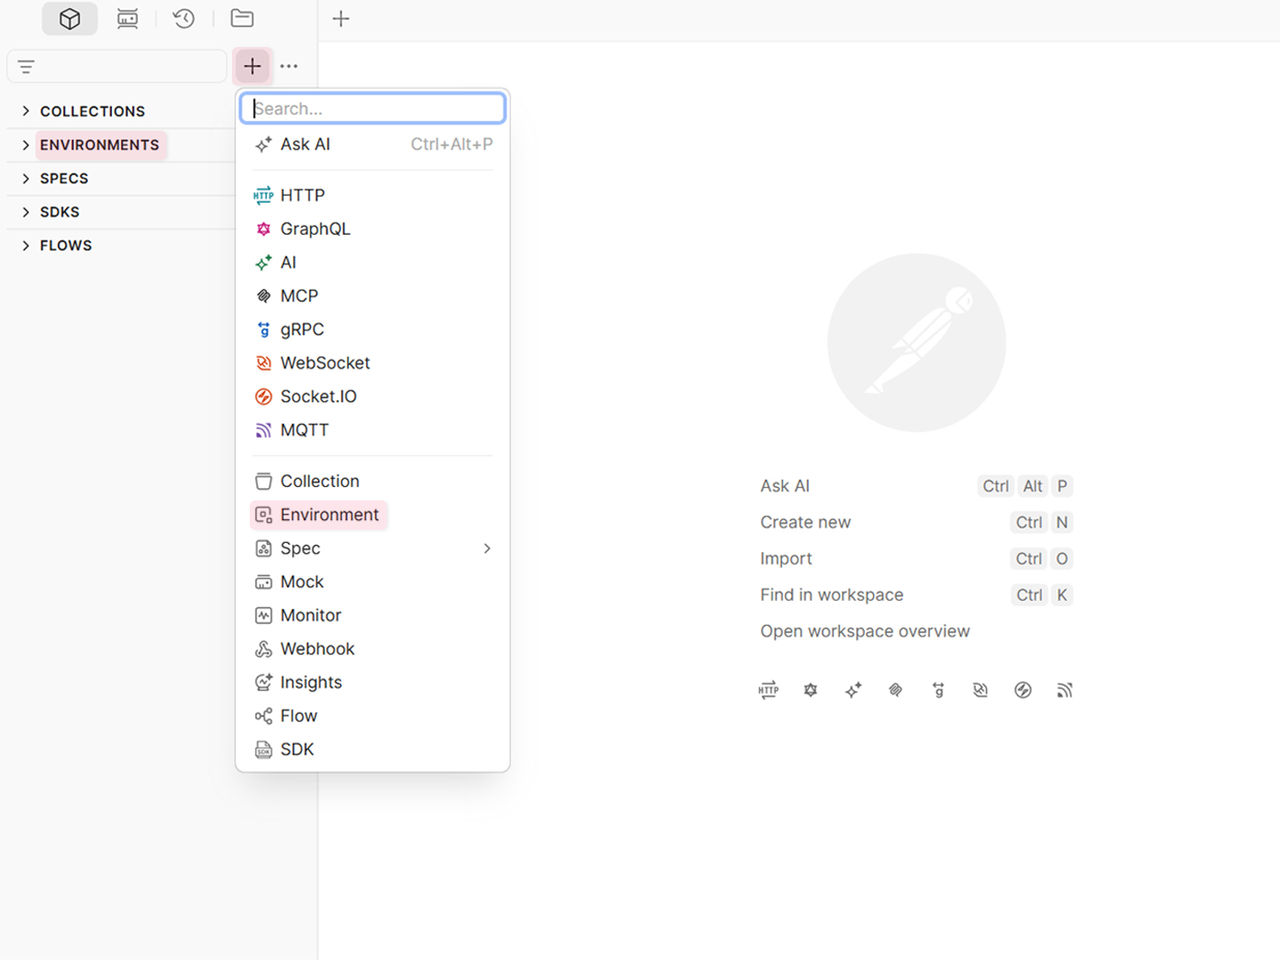Click the Socket.IO icon below shortcuts list
The image size is (1280, 960).
click(1023, 690)
